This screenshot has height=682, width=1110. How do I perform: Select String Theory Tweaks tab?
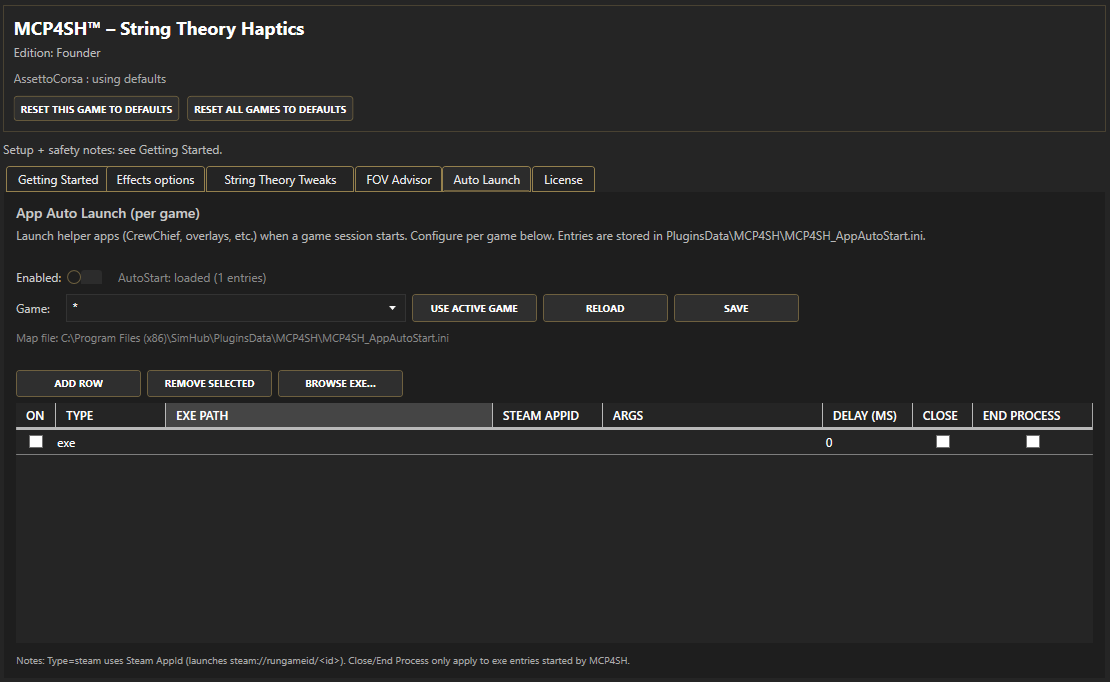tap(280, 180)
